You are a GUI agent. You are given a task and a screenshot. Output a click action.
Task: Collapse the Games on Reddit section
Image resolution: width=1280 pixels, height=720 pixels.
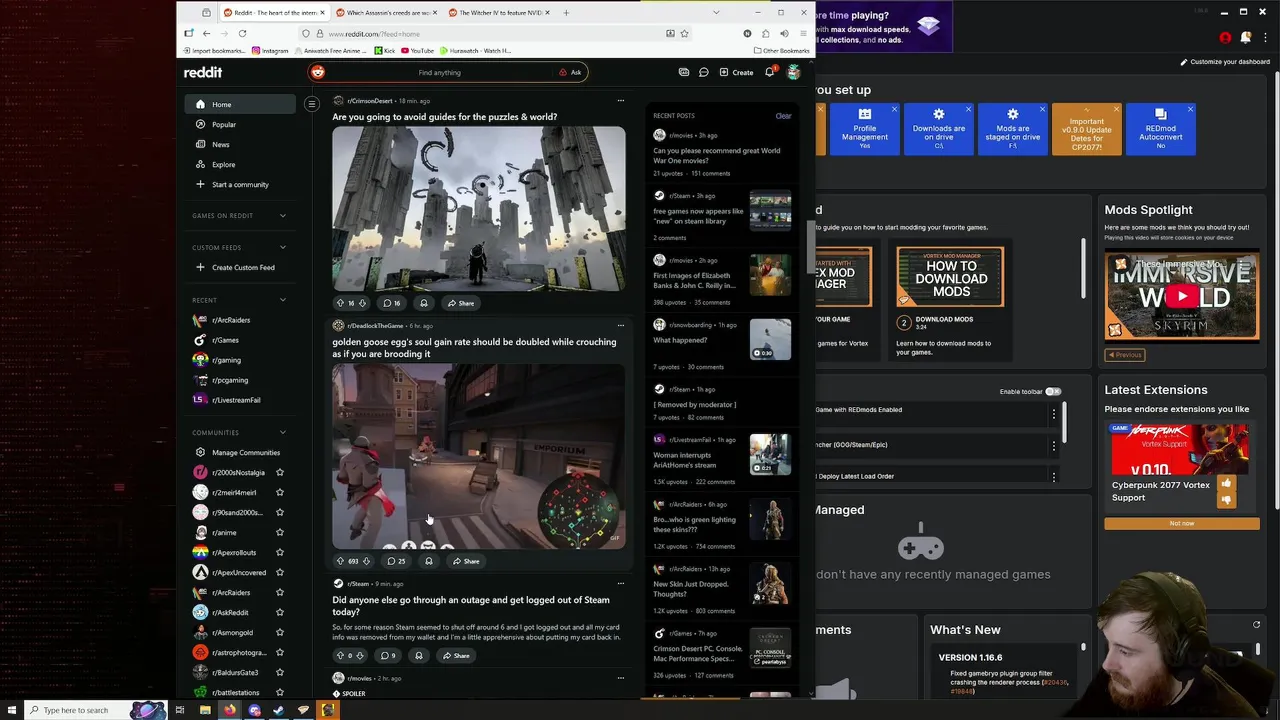click(283, 215)
